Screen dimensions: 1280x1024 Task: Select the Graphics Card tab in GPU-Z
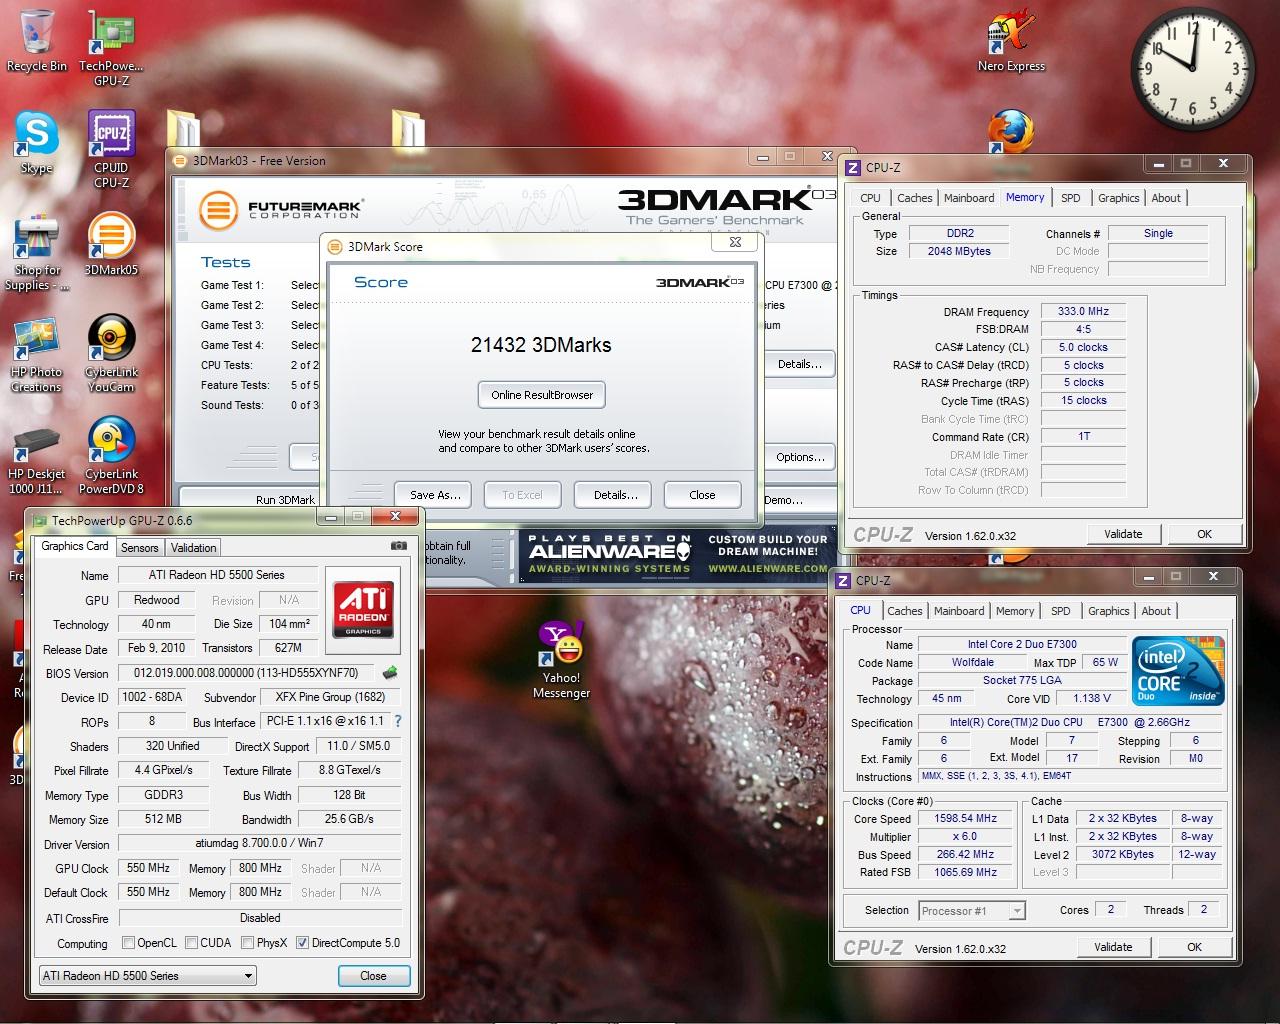(75, 546)
